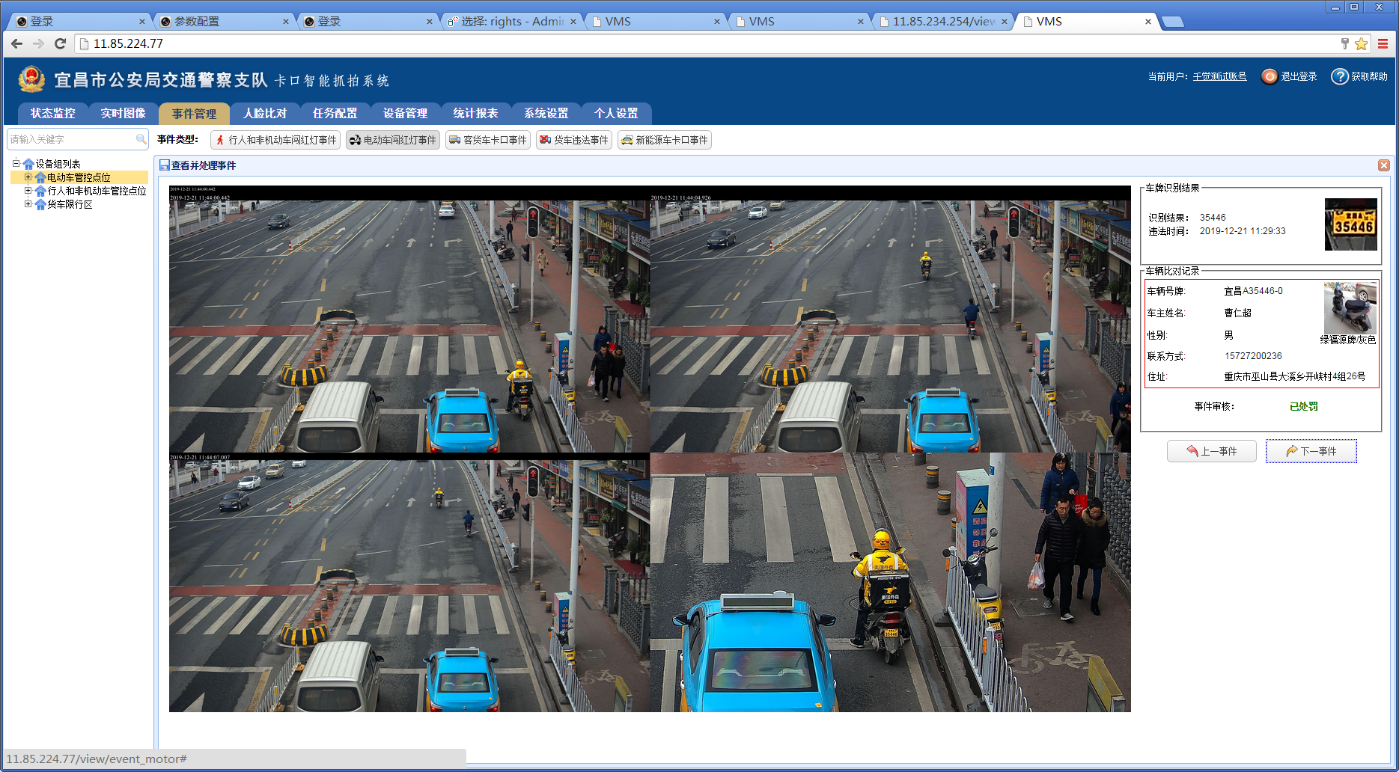
Task: Click the police badge logo
Action: [x=31, y=79]
